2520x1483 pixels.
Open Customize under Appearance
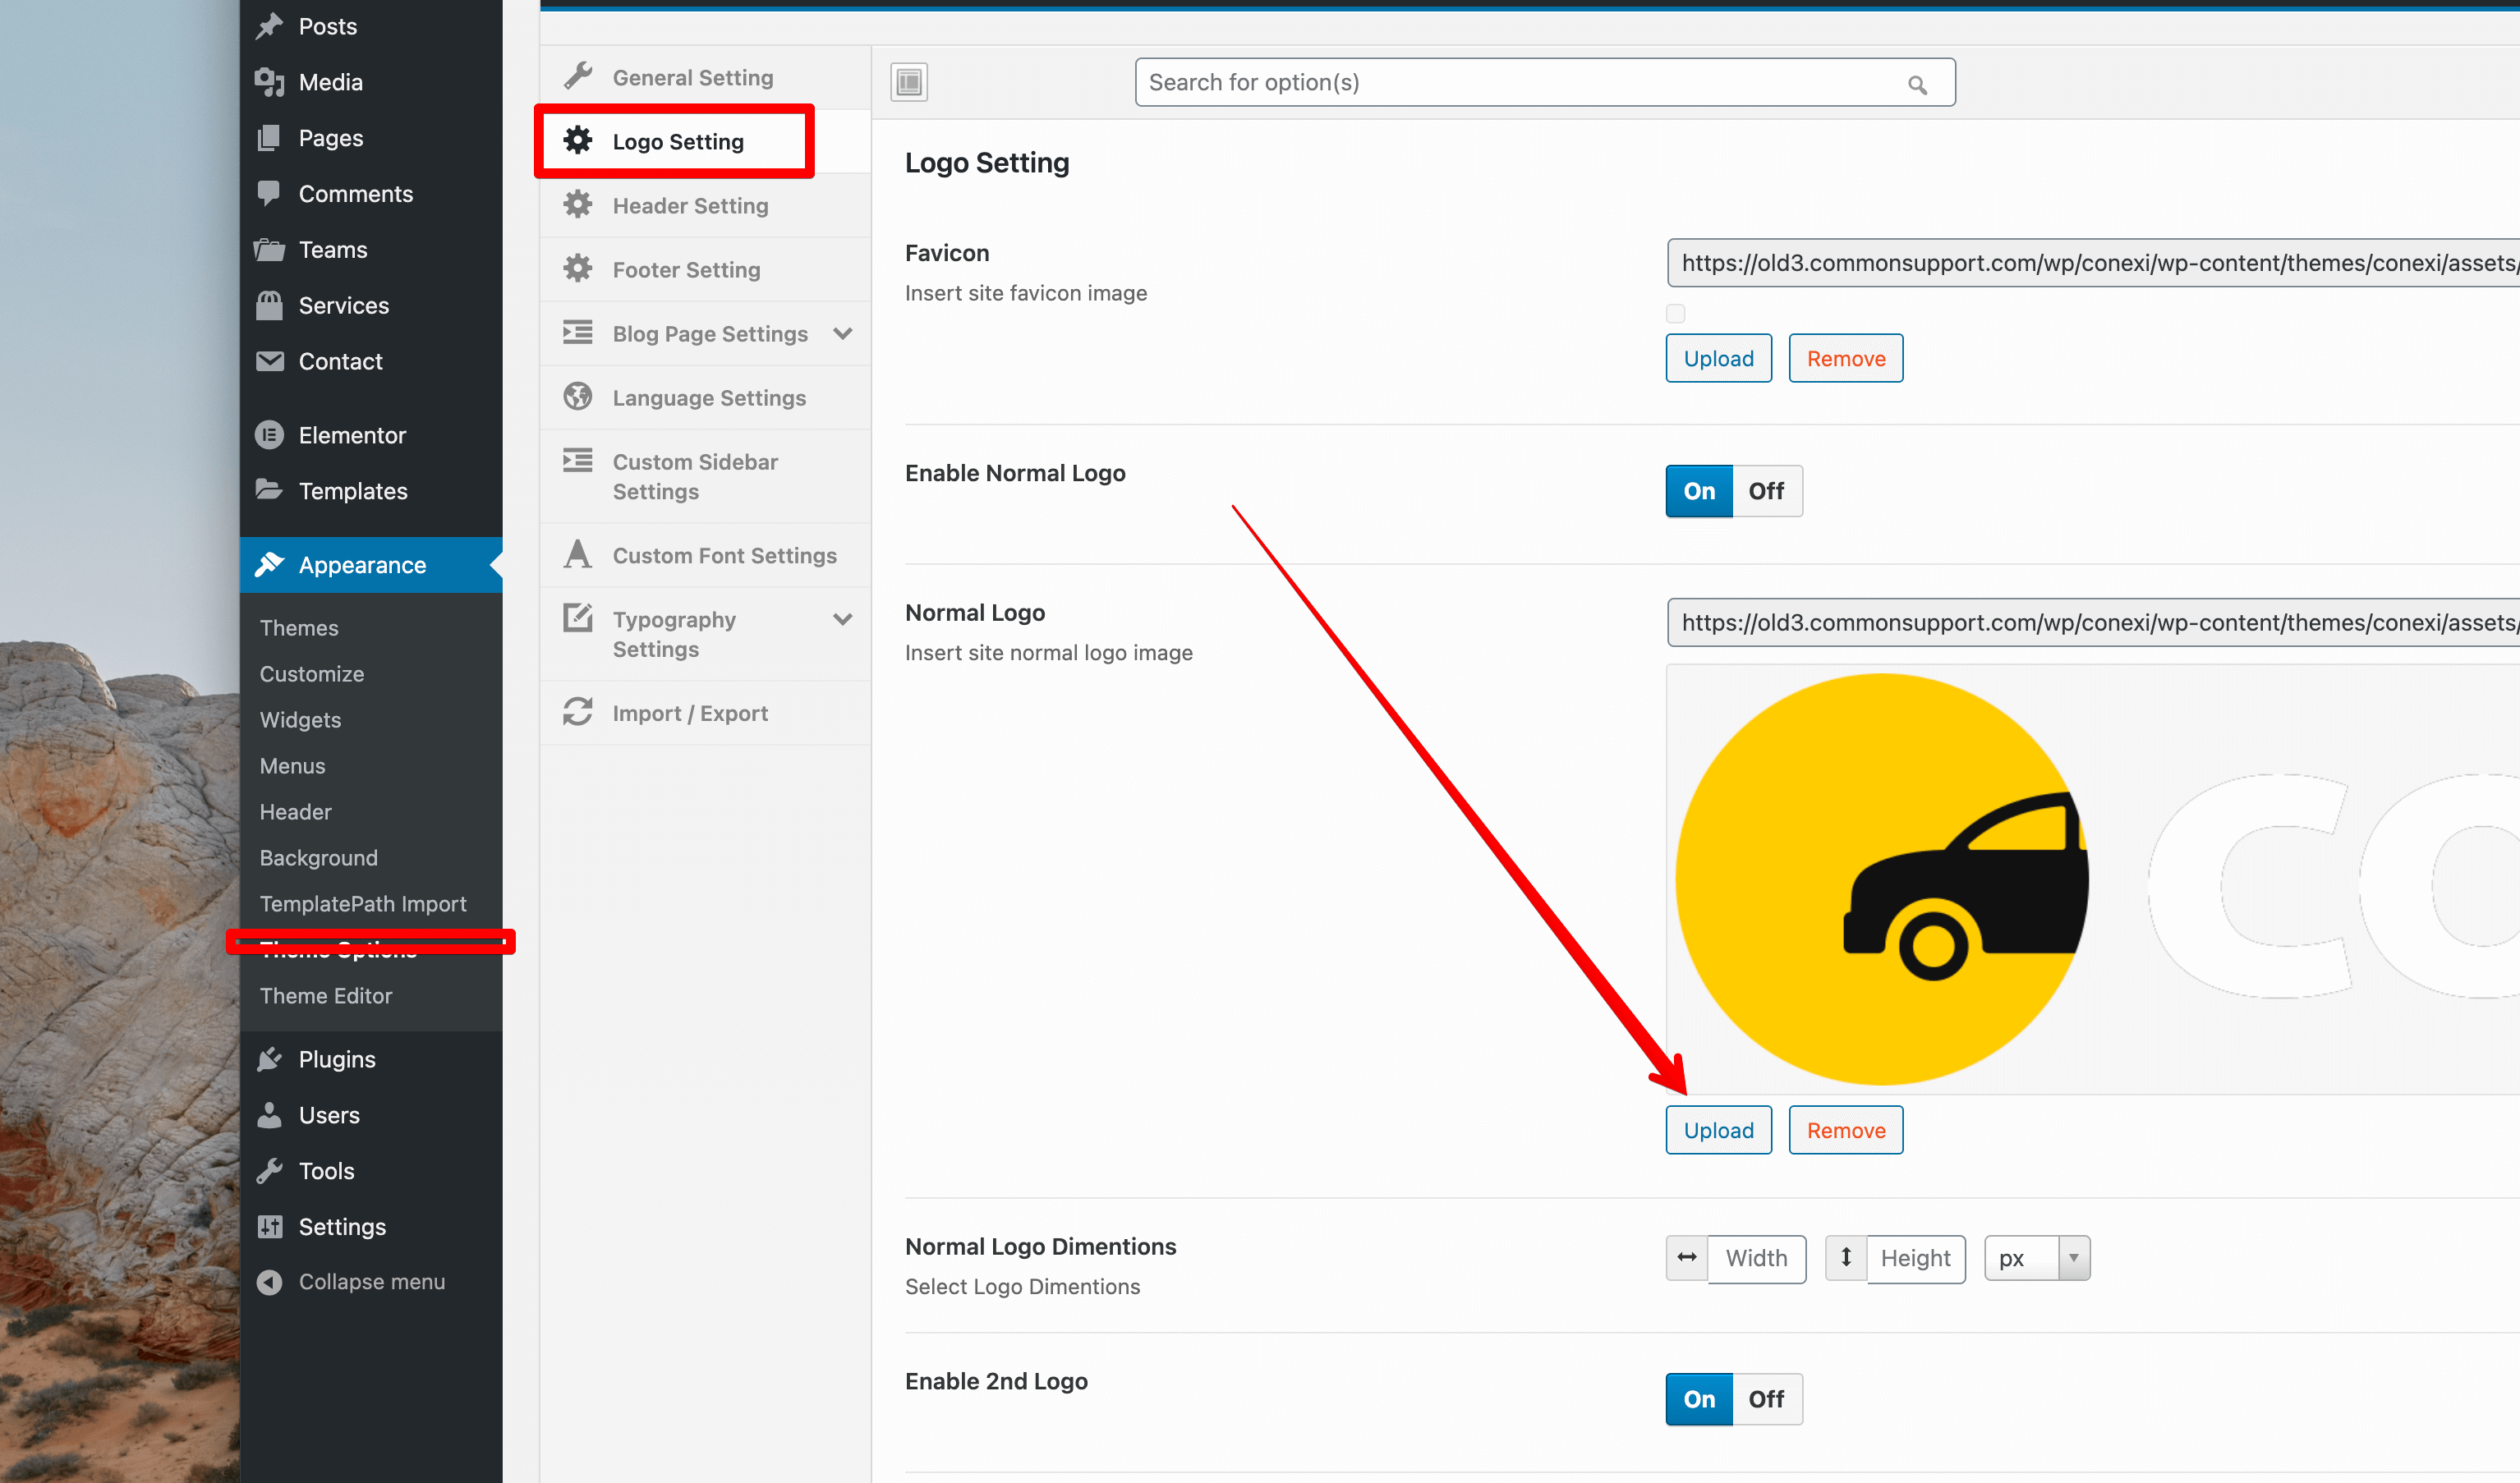click(311, 674)
